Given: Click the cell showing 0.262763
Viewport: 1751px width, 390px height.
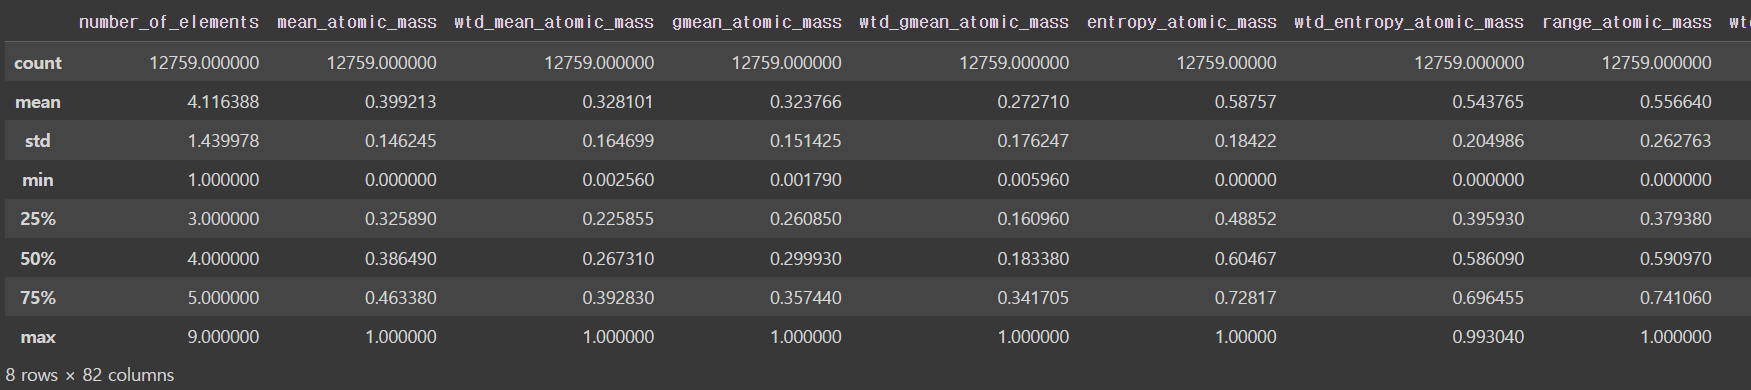Looking at the screenshot, I should click(x=1676, y=141).
